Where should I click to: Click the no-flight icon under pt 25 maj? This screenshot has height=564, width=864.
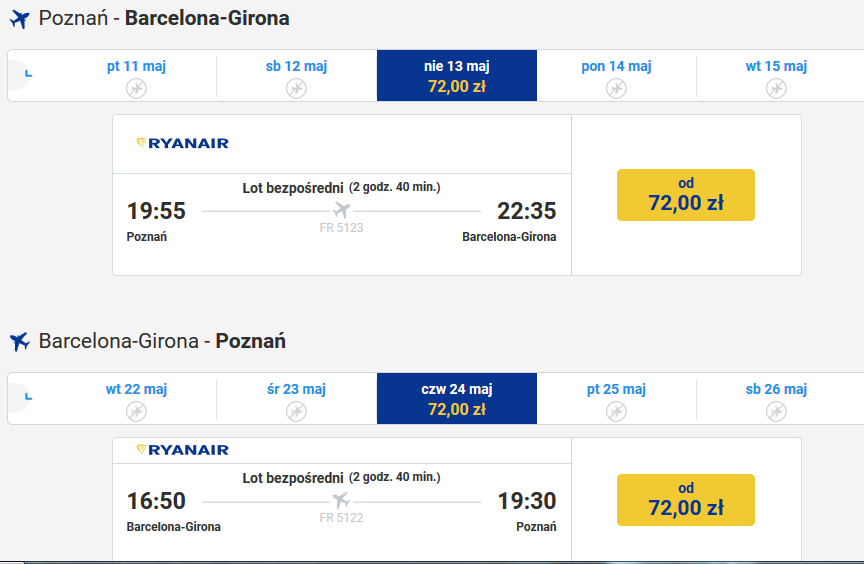(616, 411)
